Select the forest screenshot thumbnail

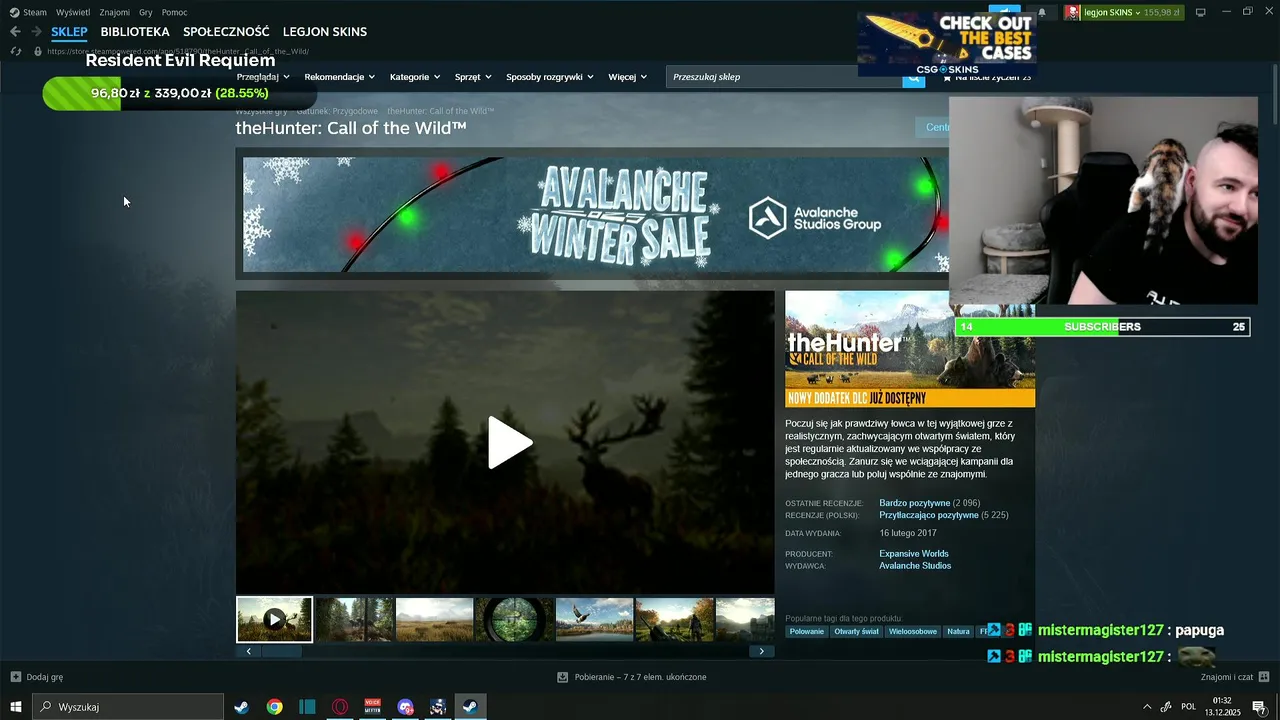click(x=354, y=620)
